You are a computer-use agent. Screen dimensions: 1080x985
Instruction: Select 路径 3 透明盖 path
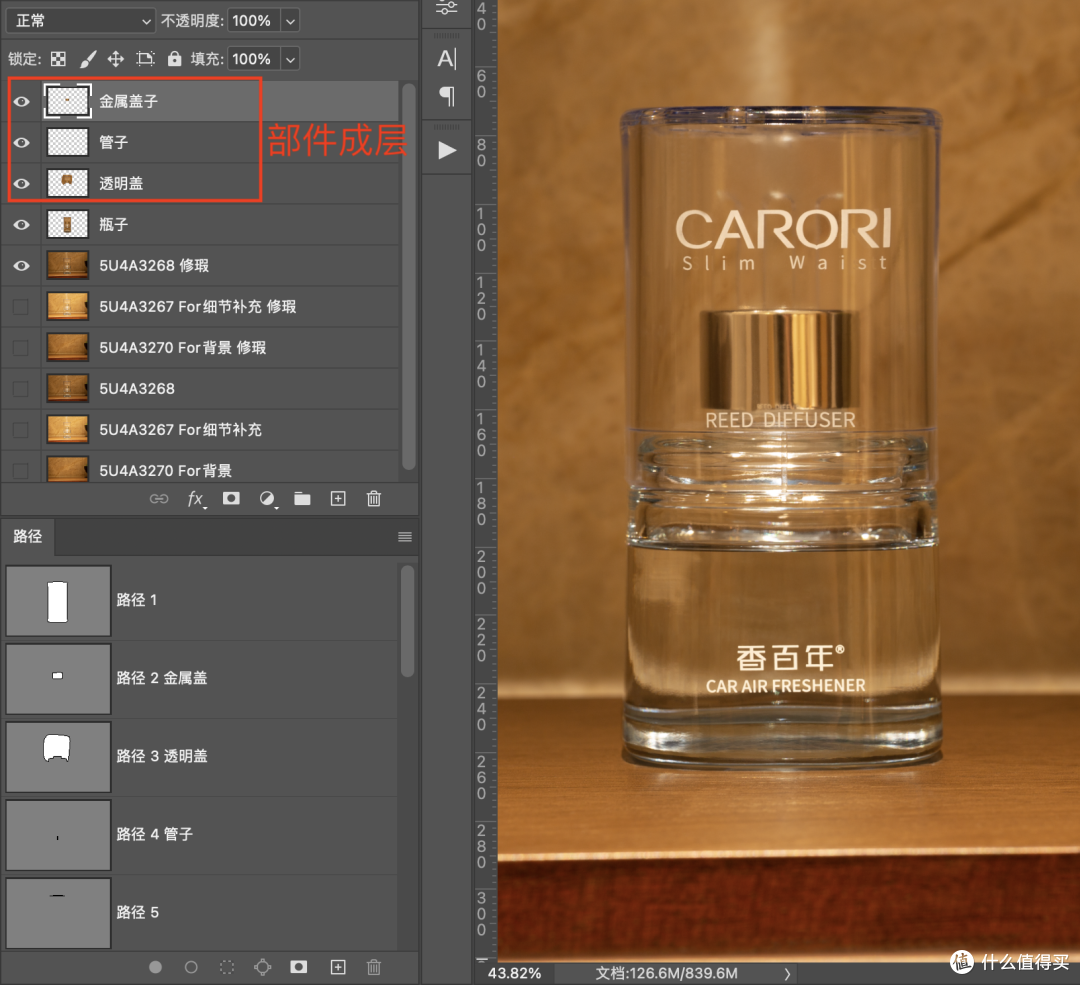(x=201, y=757)
